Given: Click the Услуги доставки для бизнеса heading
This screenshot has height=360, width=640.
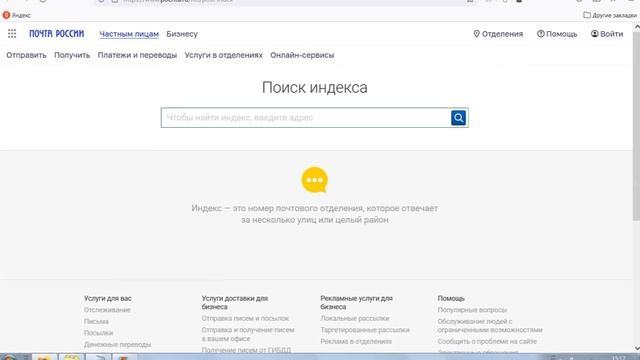Looking at the screenshot, I should 235,302.
